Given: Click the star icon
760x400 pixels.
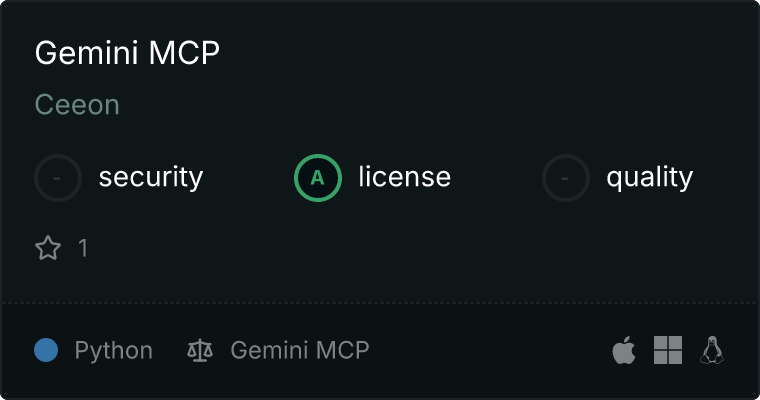Looking at the screenshot, I should pyautogui.click(x=48, y=248).
